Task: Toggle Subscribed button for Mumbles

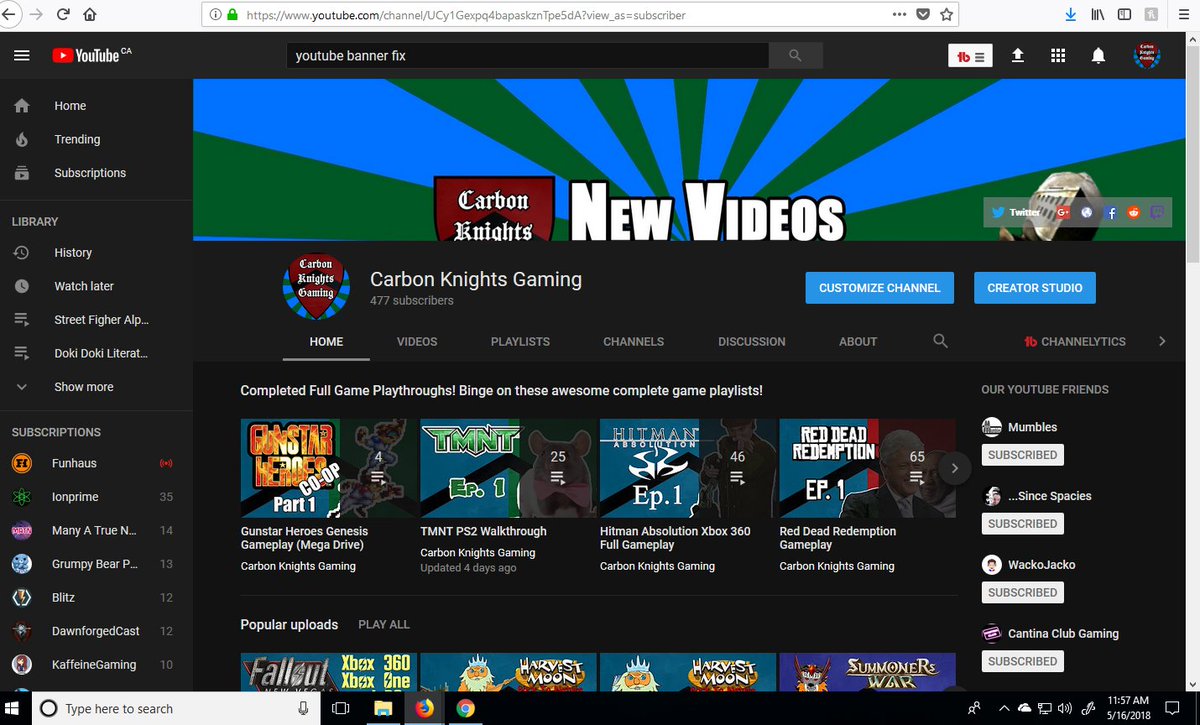Action: click(x=1022, y=455)
